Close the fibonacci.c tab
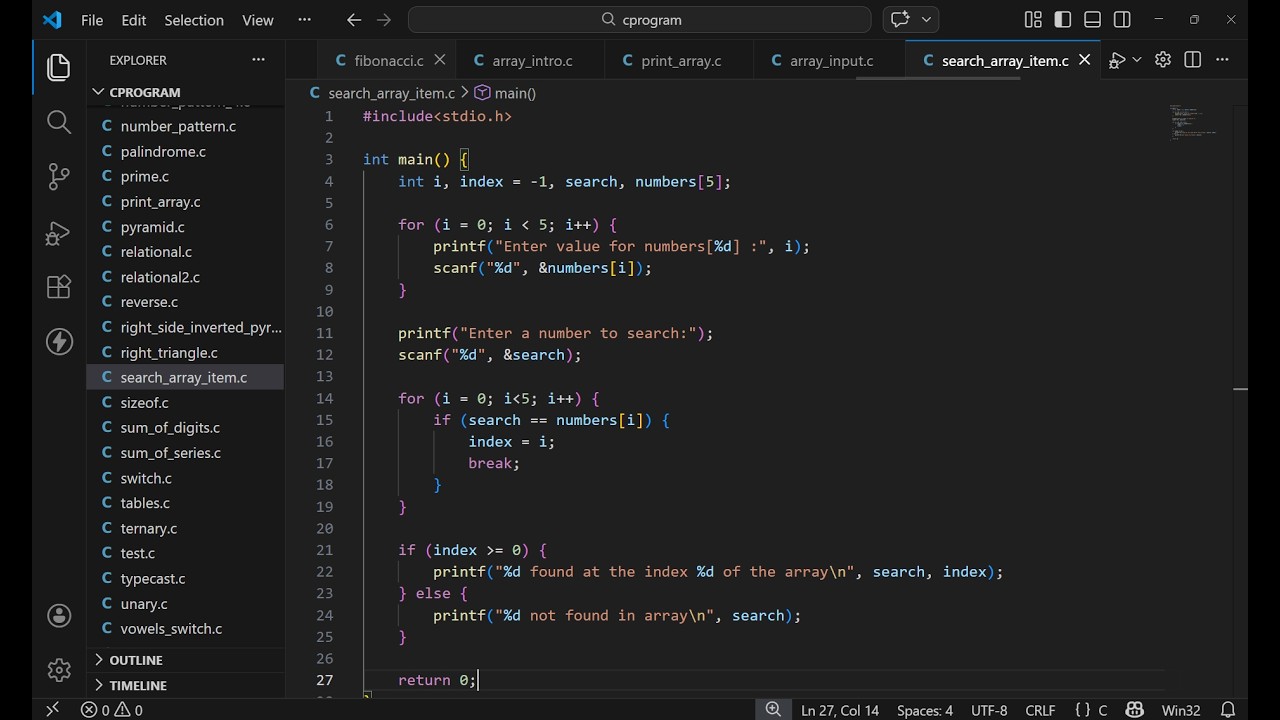 click(439, 60)
